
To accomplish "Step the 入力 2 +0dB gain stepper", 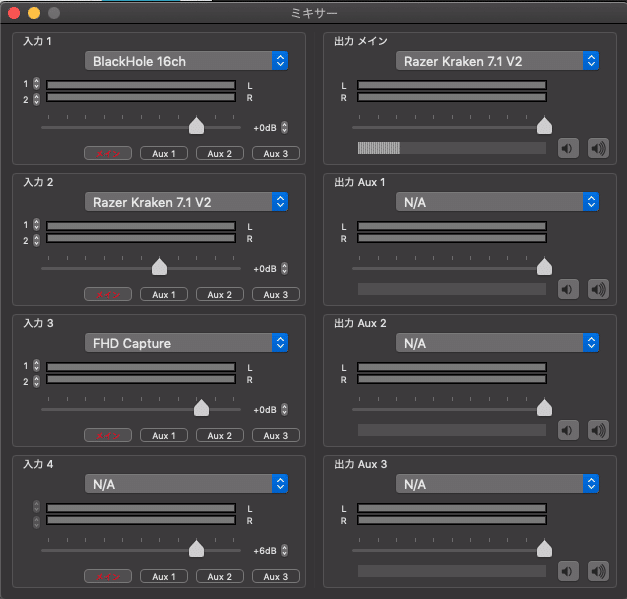I will [x=284, y=269].
